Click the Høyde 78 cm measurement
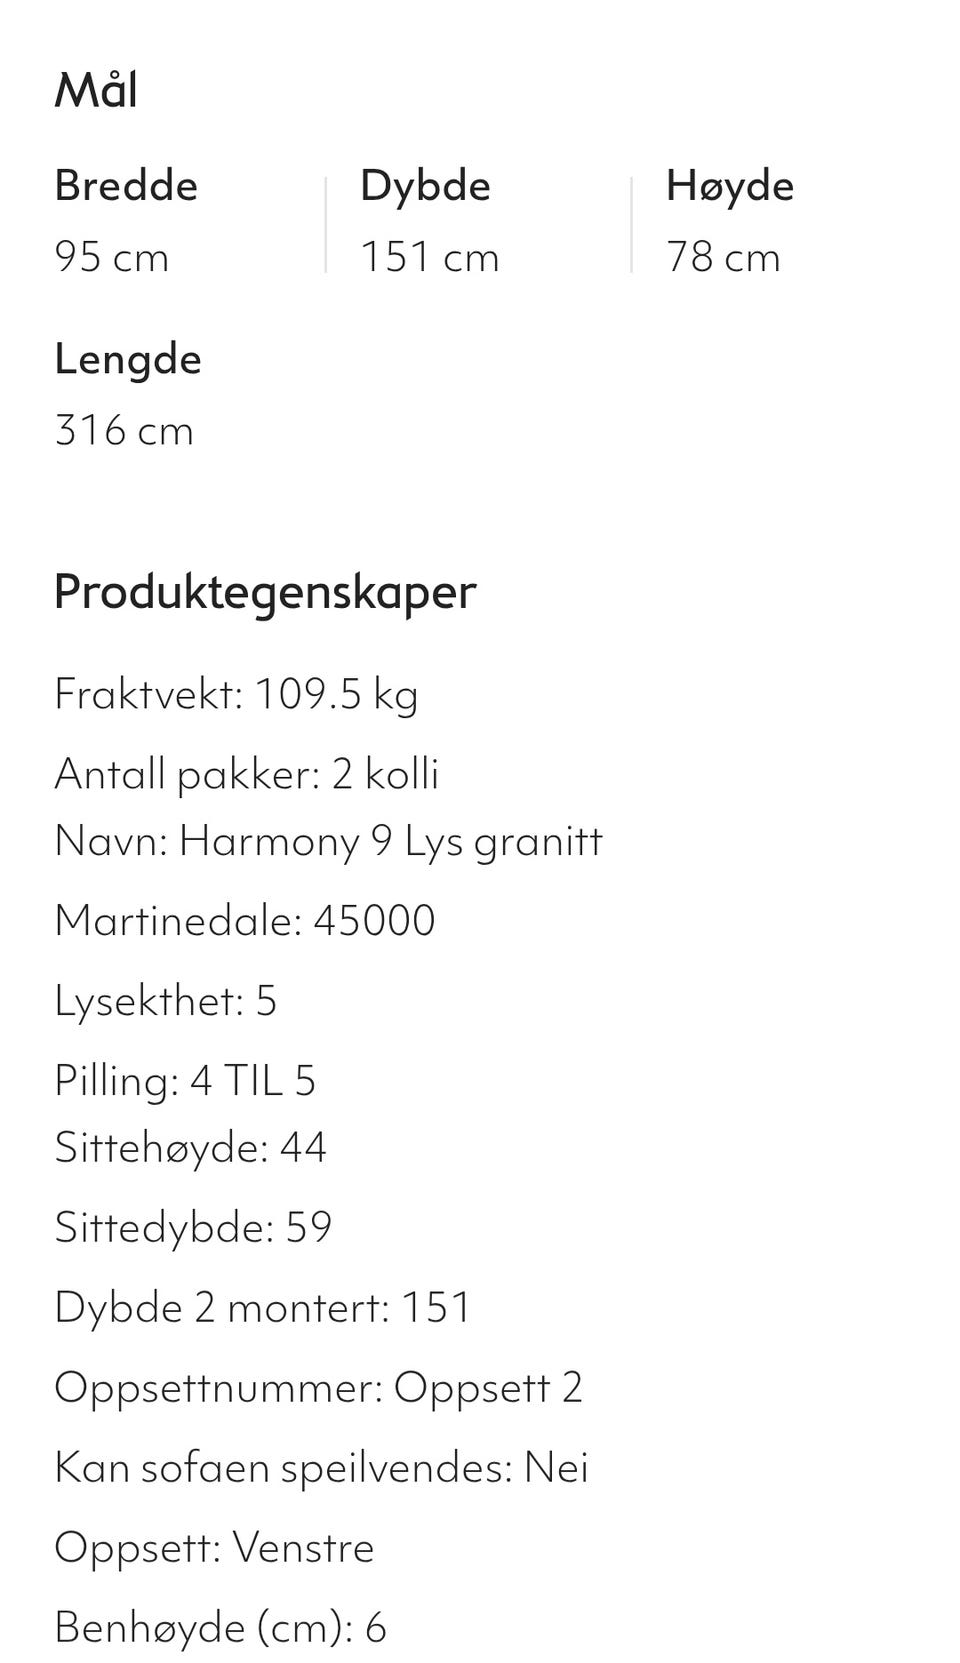960x1663 pixels. [723, 257]
